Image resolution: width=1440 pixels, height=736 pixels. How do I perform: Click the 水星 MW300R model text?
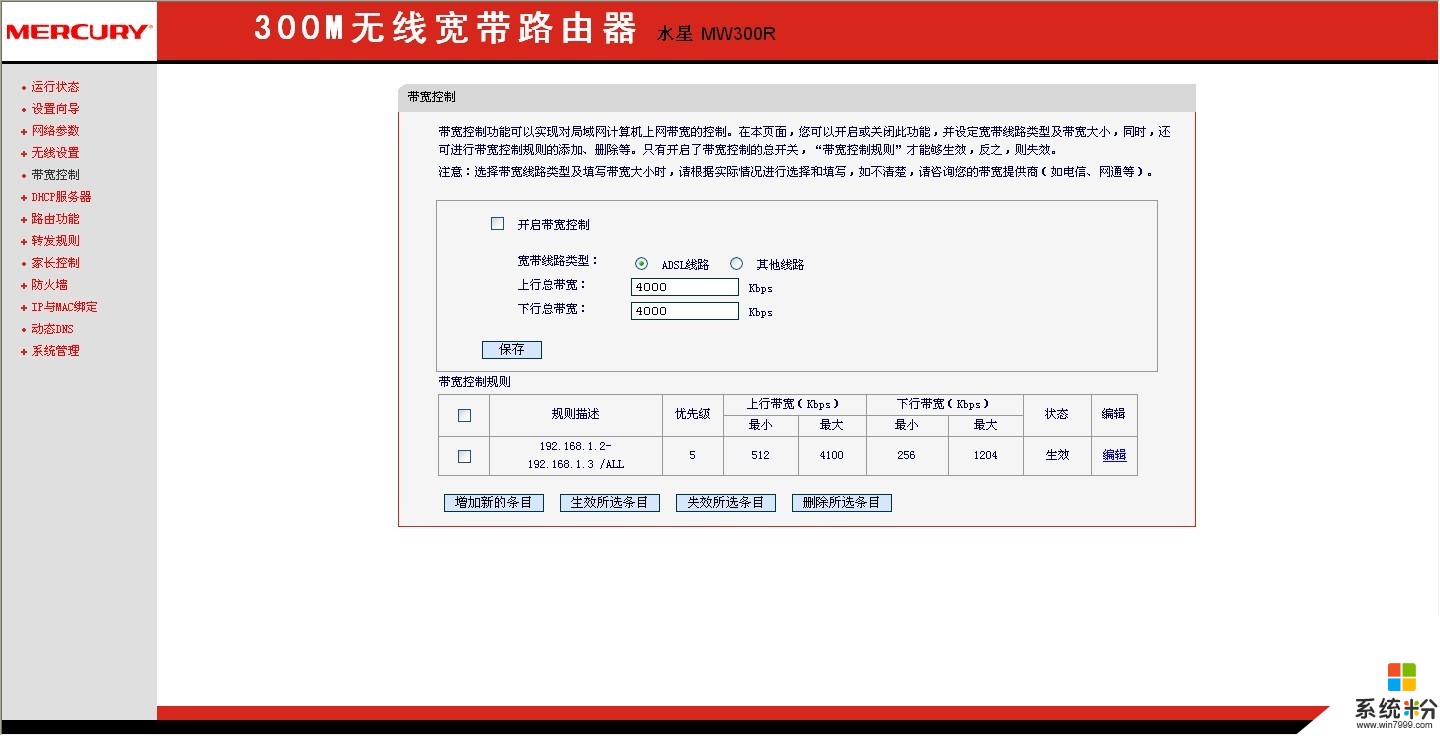click(x=716, y=33)
